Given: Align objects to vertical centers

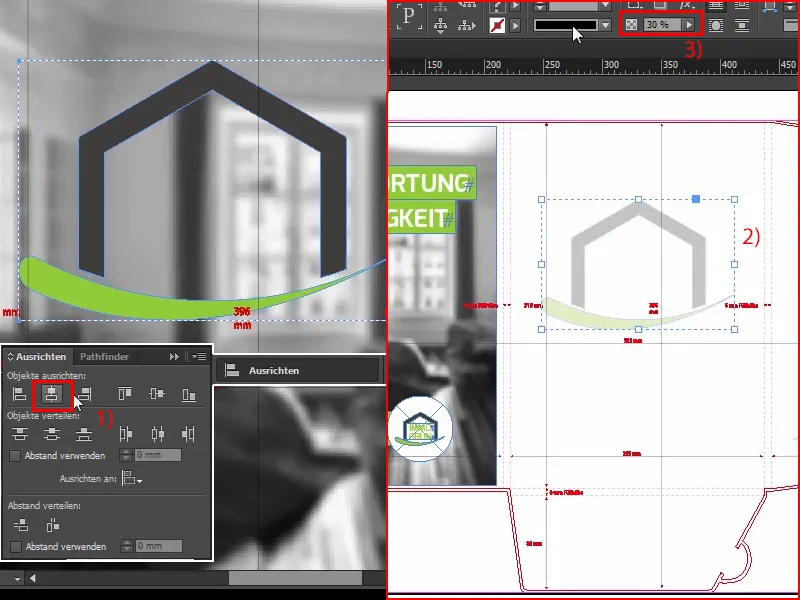Looking at the screenshot, I should (x=157, y=394).
